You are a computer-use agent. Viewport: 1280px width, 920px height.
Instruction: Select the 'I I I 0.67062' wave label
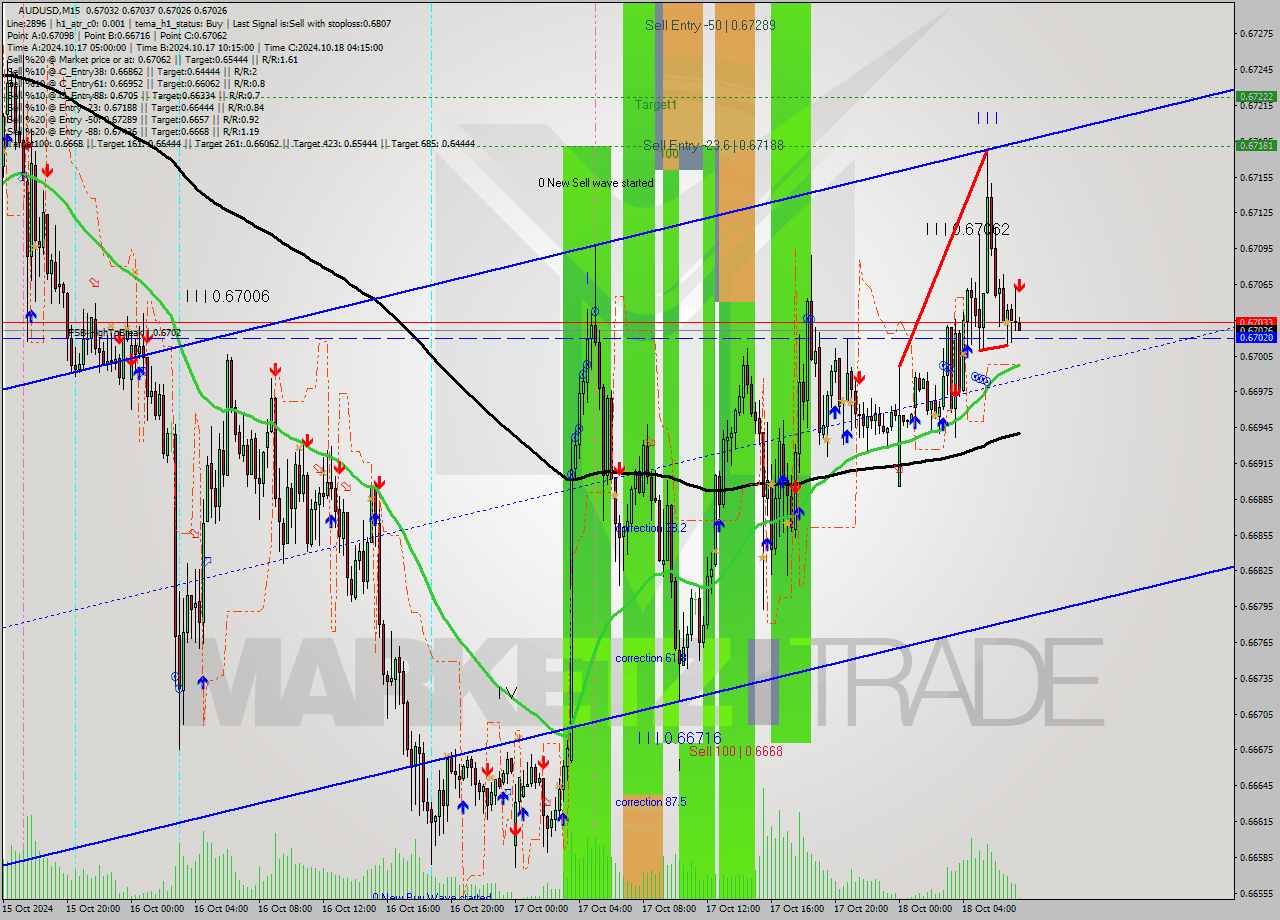[967, 229]
